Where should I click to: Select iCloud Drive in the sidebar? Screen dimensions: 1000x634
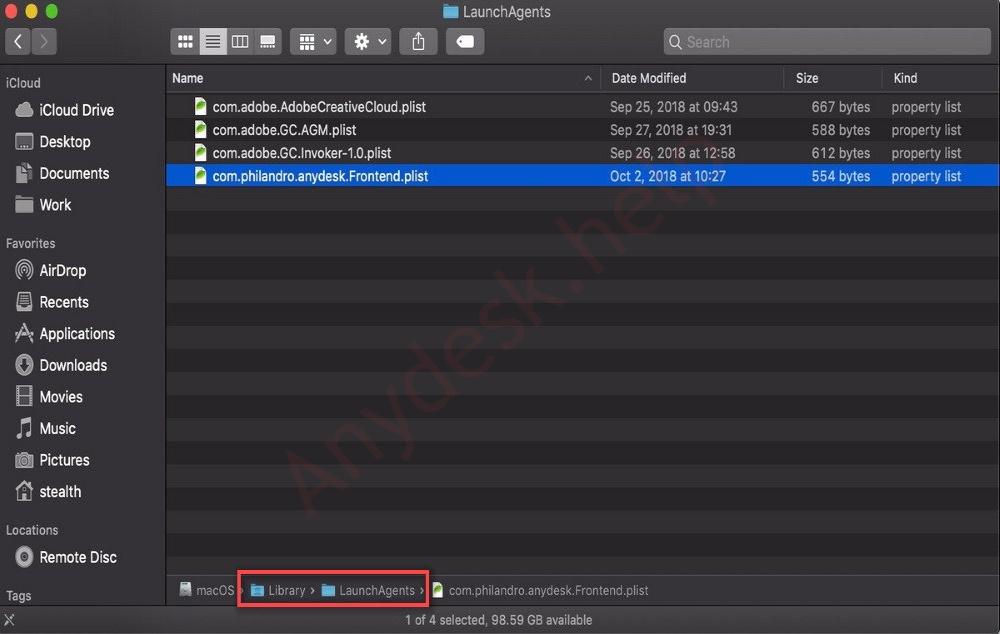pyautogui.click(x=76, y=110)
